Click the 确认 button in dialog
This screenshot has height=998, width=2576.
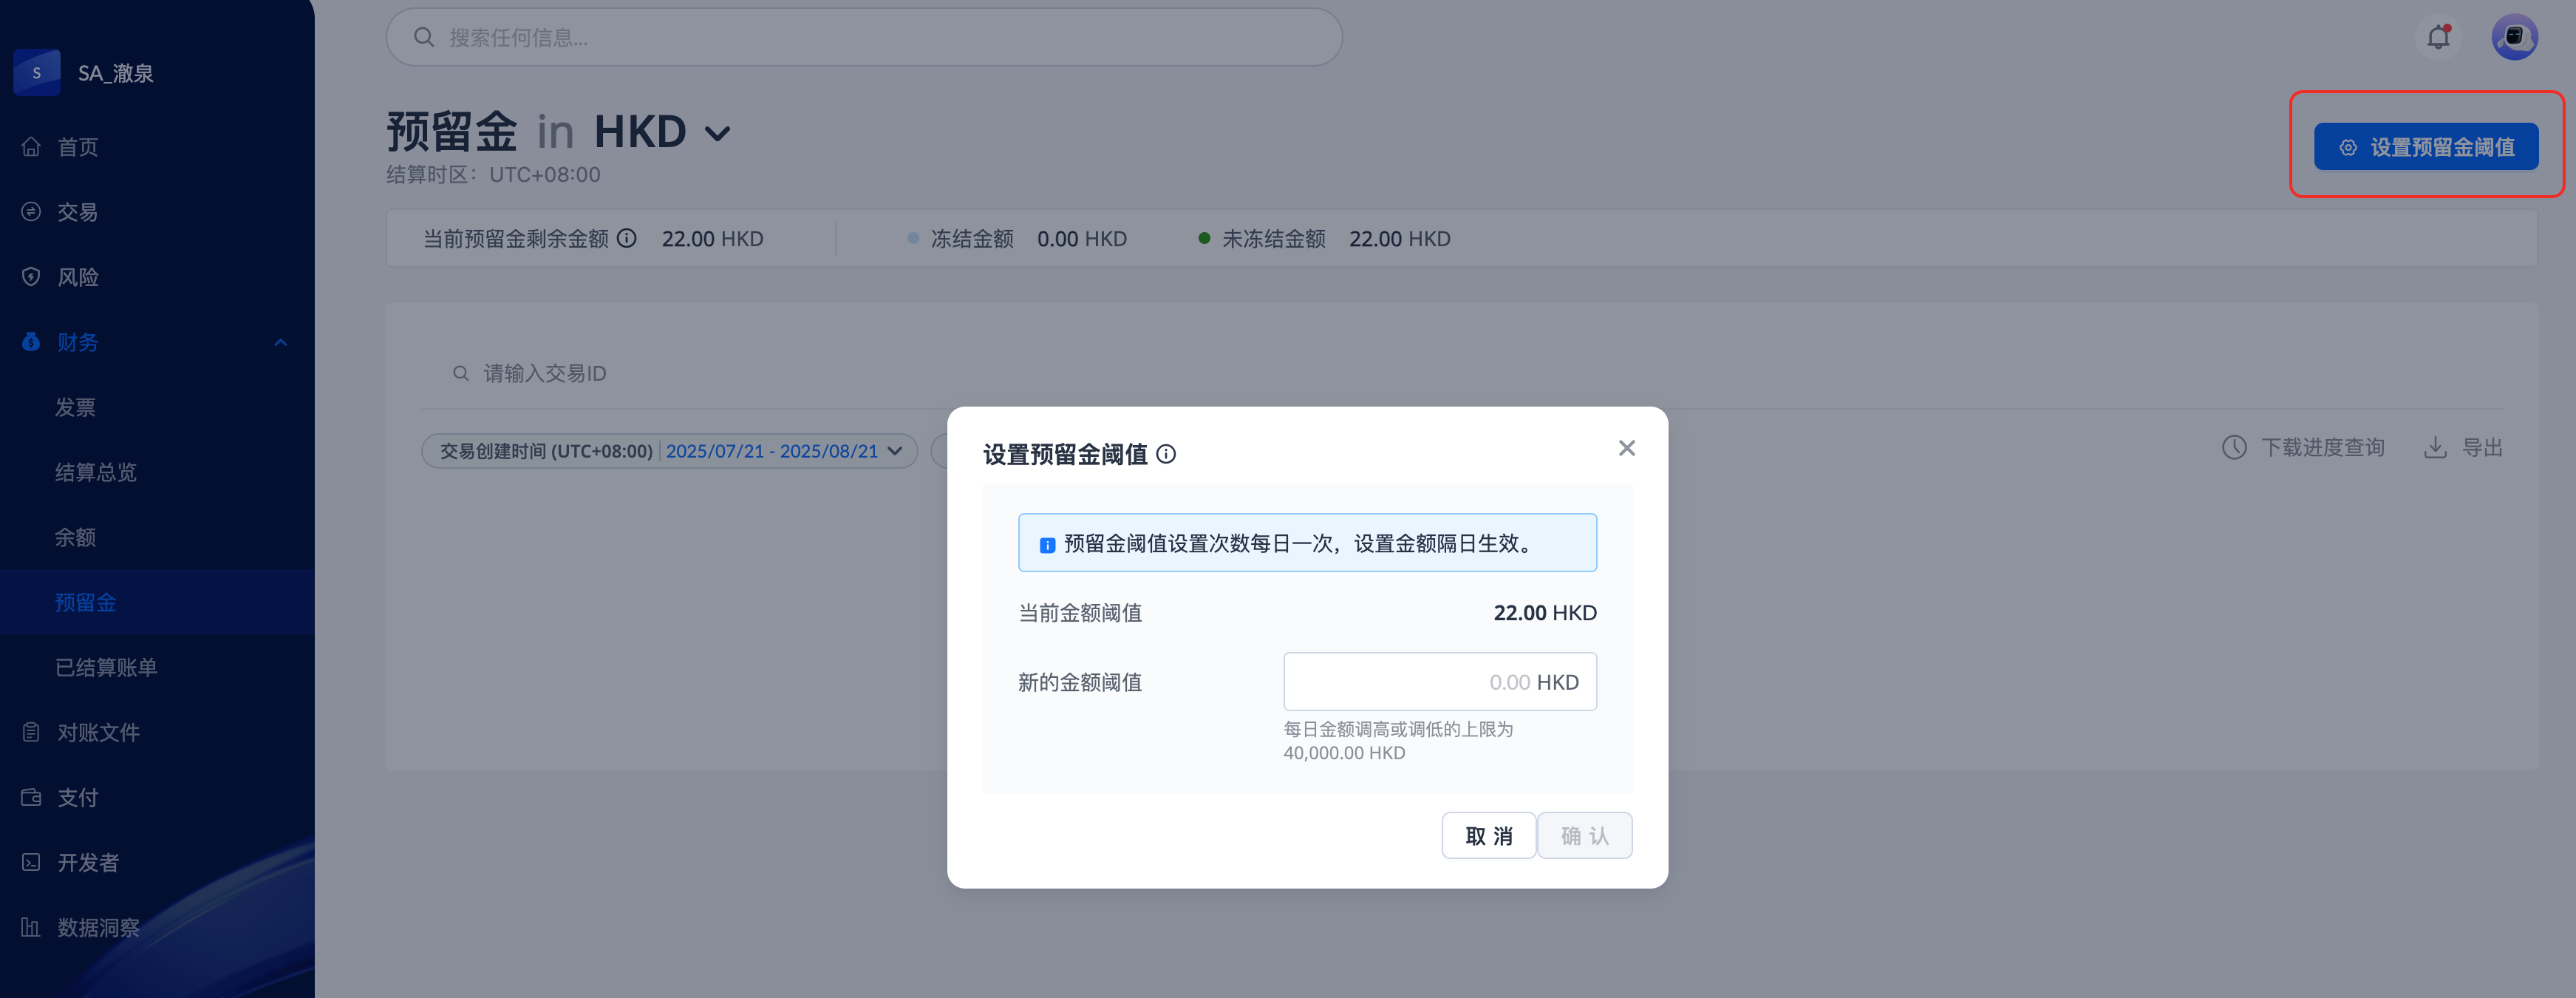tap(1584, 835)
